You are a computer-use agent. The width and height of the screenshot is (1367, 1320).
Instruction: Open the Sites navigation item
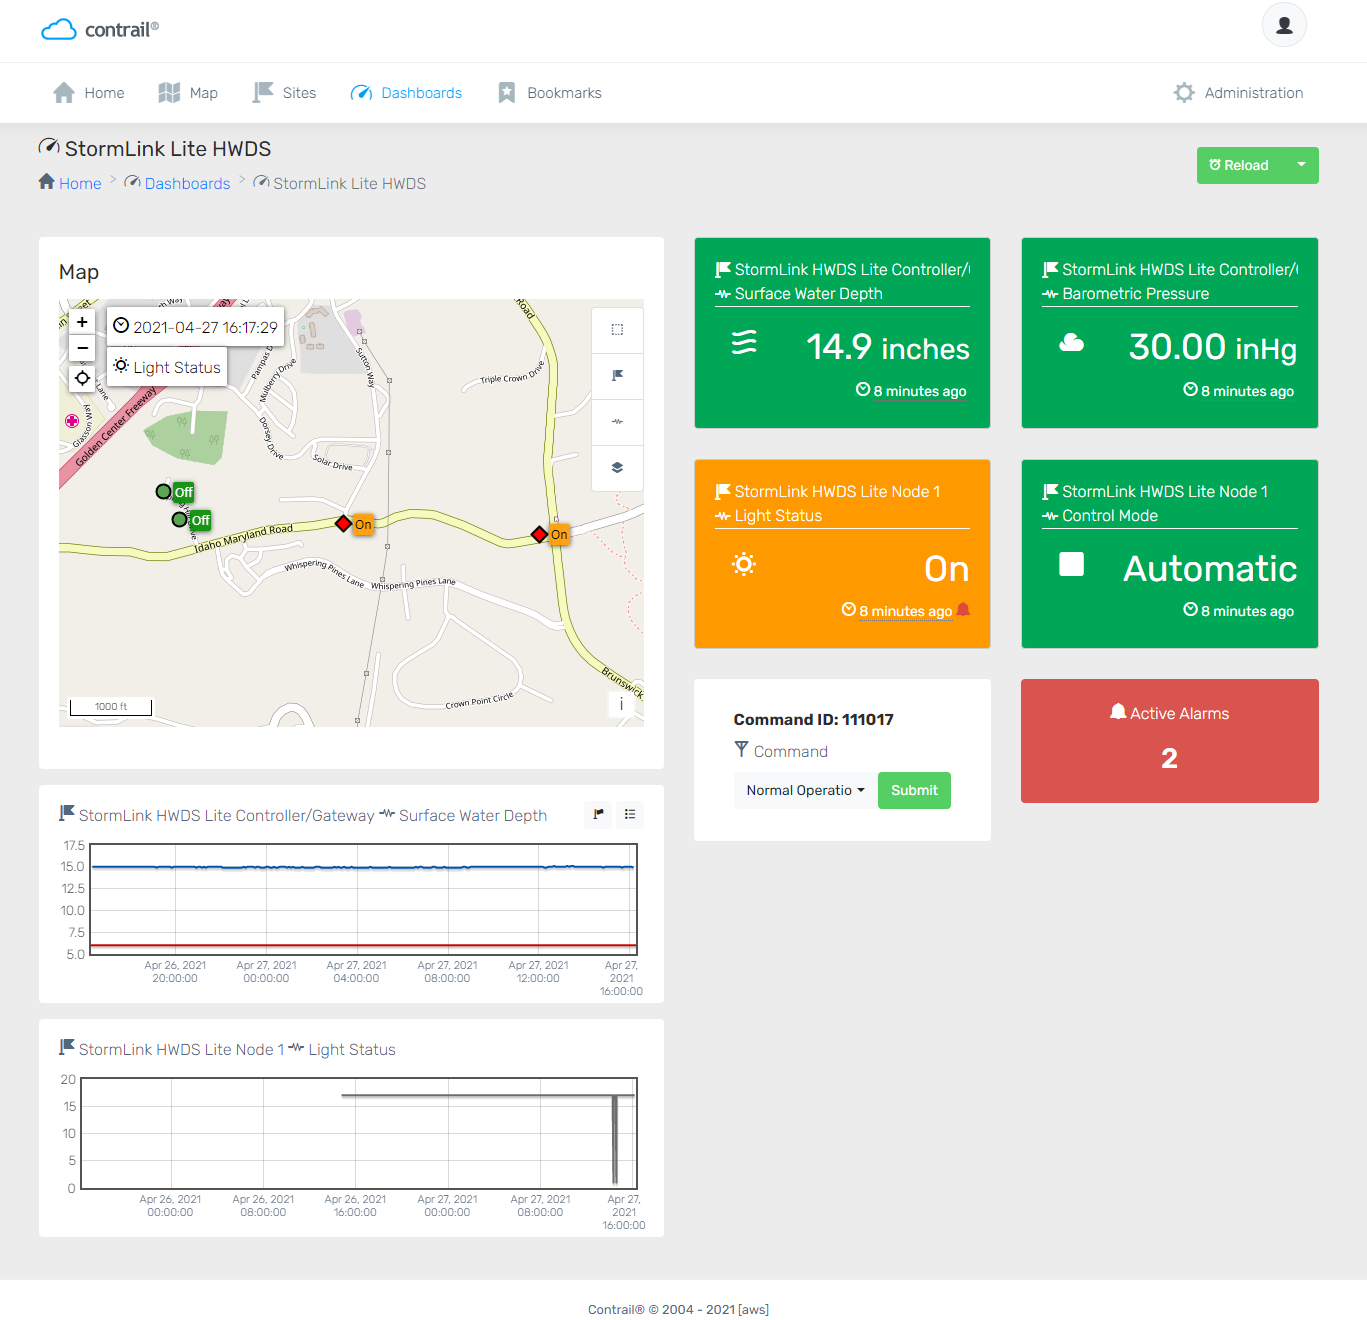click(285, 93)
